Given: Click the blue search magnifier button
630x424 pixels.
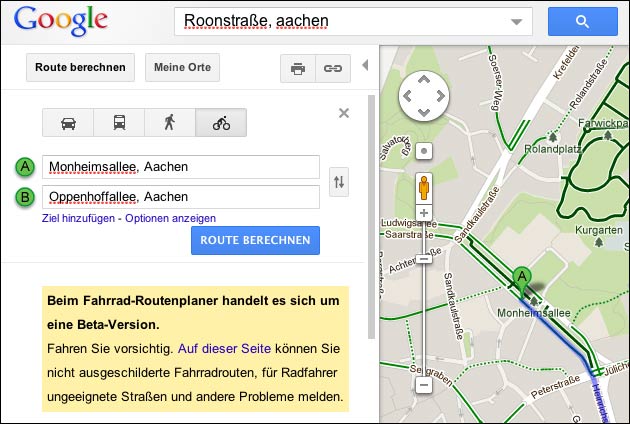Looking at the screenshot, I should (x=583, y=21).
